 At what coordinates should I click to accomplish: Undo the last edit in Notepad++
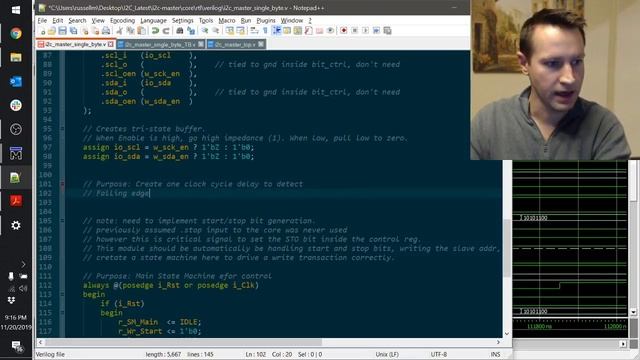tap(155, 31)
